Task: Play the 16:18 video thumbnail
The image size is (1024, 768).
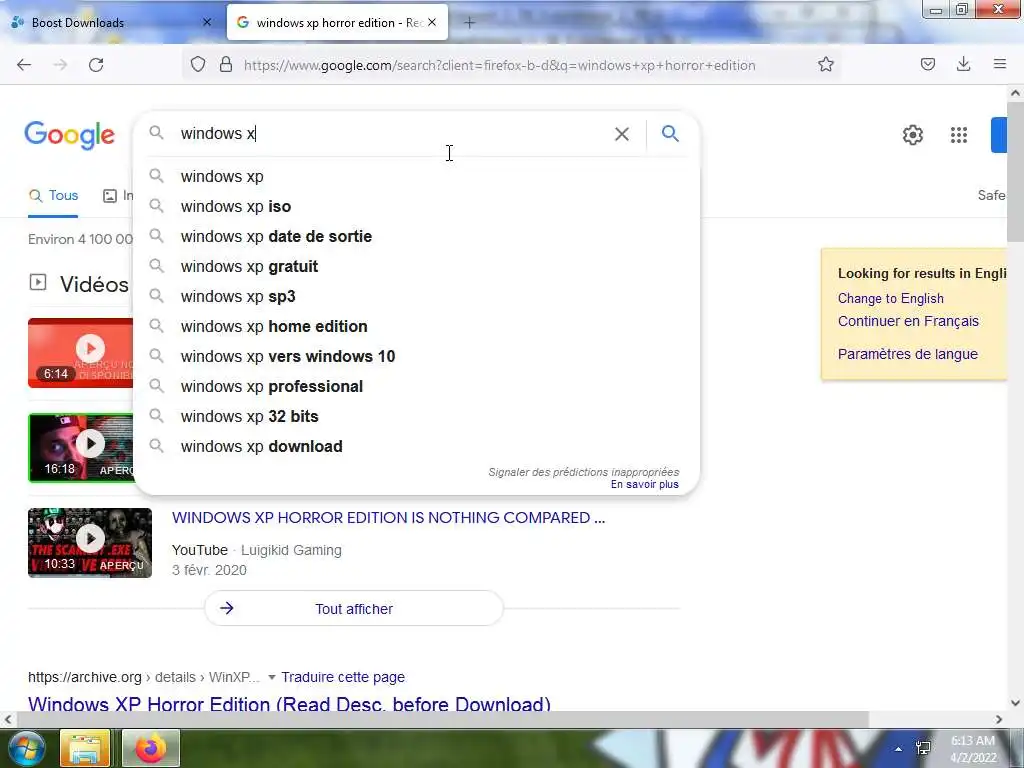Action: [x=80, y=448]
